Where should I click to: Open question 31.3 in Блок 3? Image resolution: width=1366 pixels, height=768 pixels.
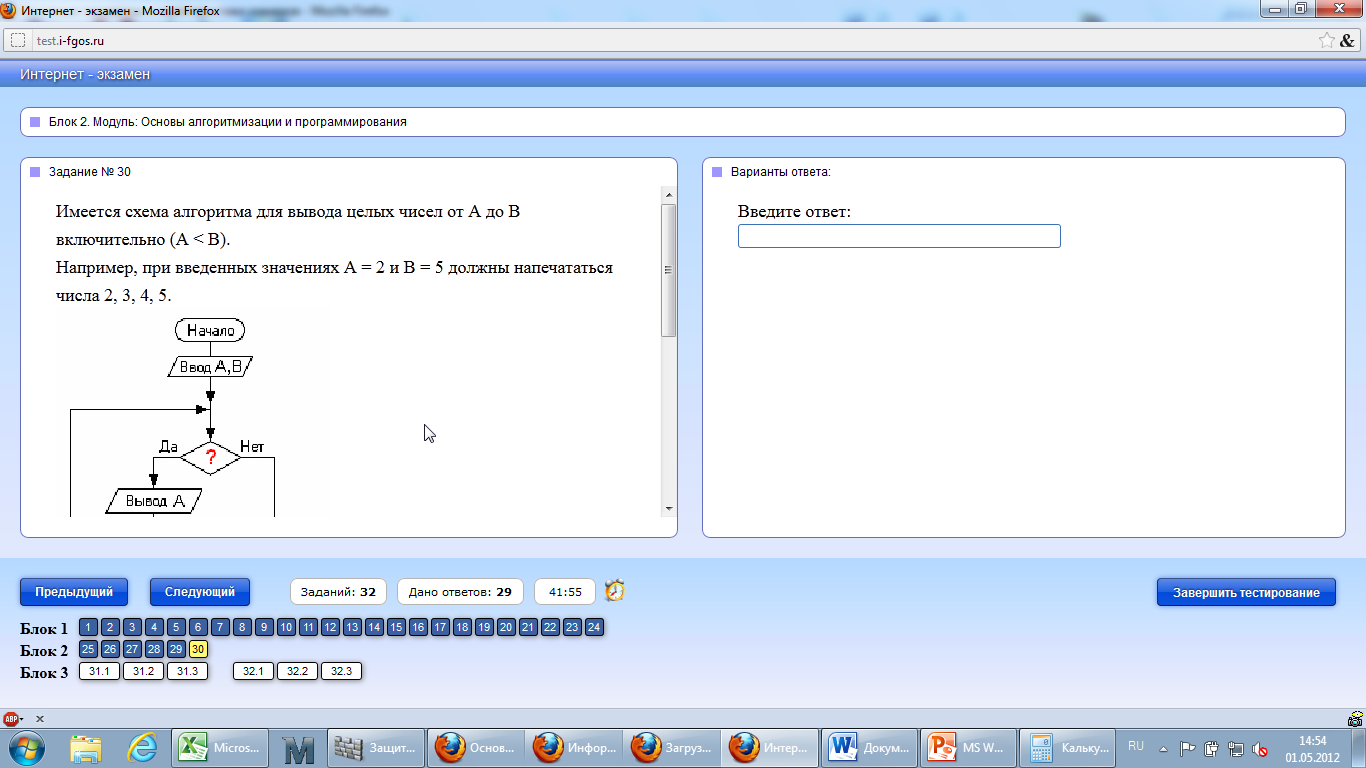coord(187,672)
